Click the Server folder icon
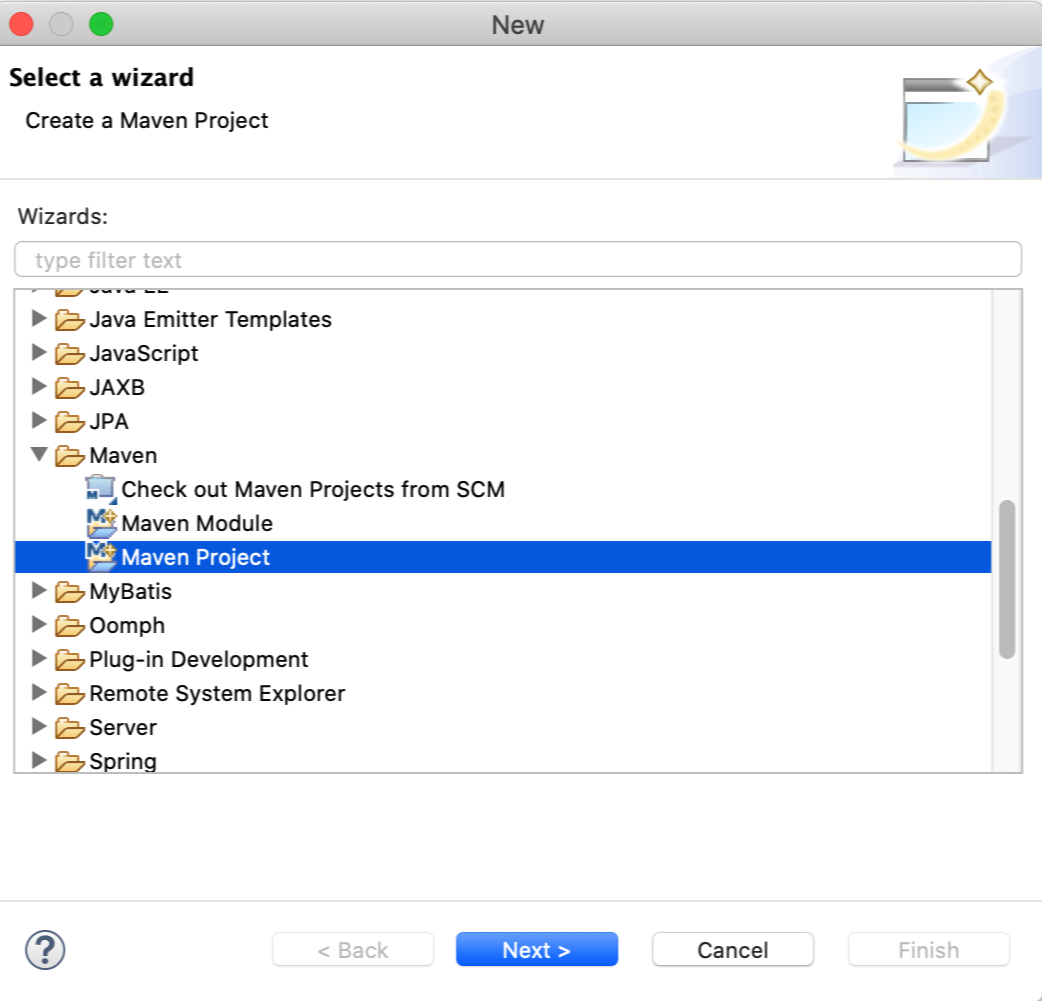The image size is (1042, 1001). click(x=70, y=727)
